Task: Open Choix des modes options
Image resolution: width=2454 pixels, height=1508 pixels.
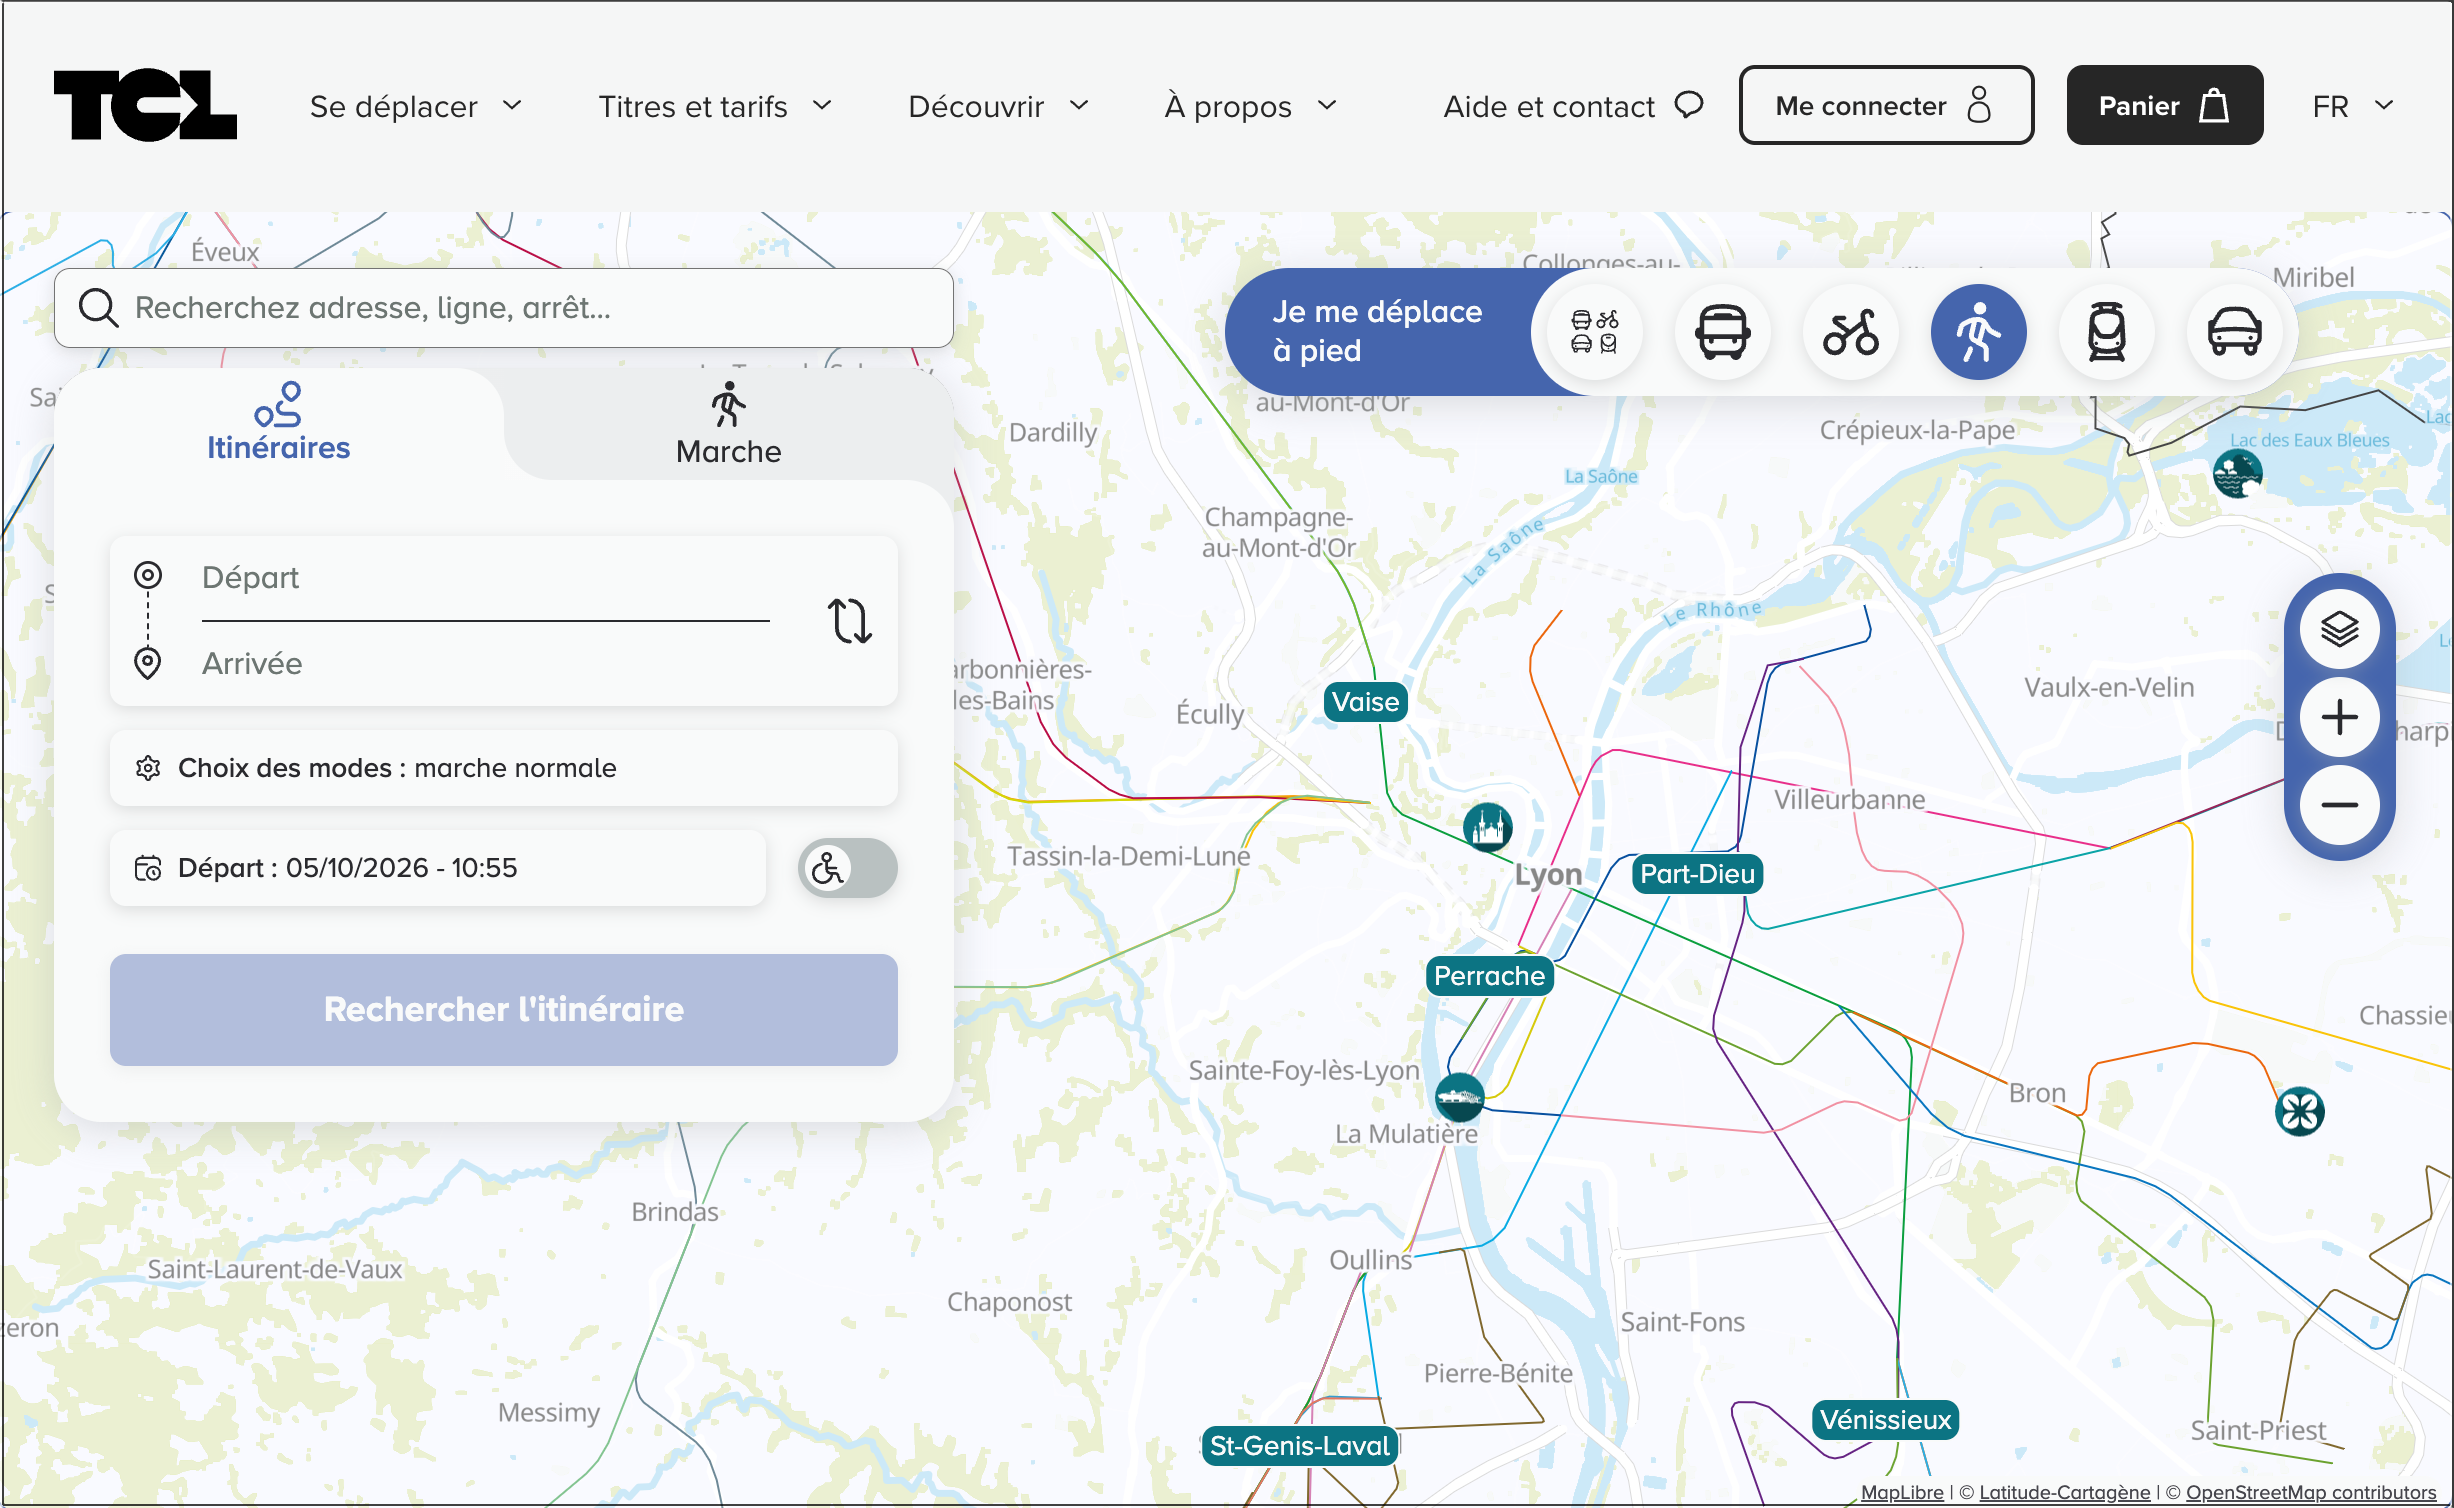Action: click(x=503, y=768)
